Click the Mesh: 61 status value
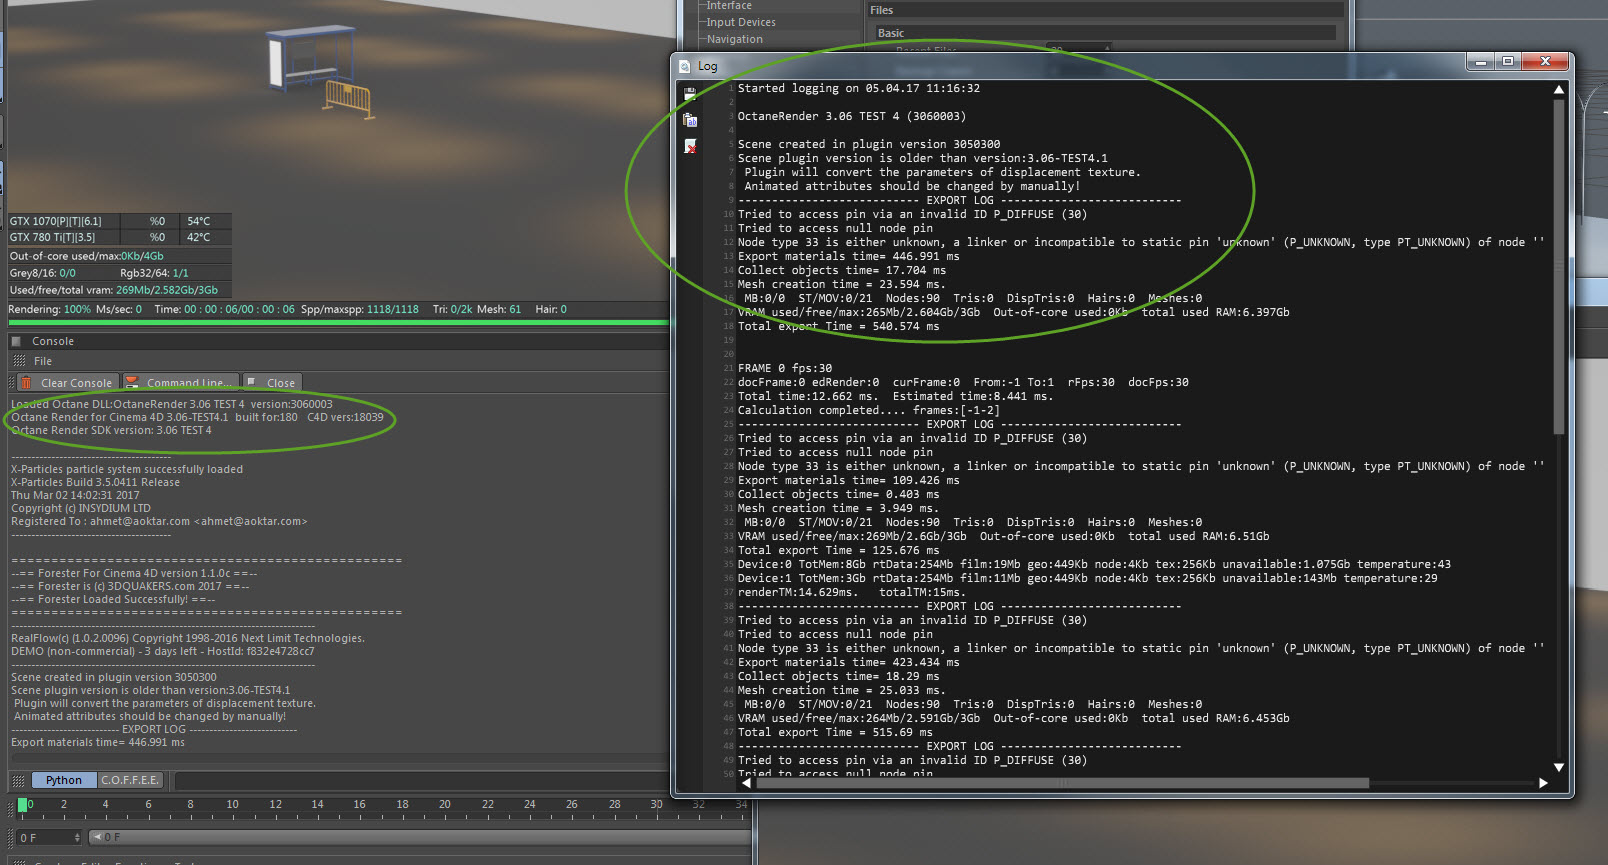 499,309
